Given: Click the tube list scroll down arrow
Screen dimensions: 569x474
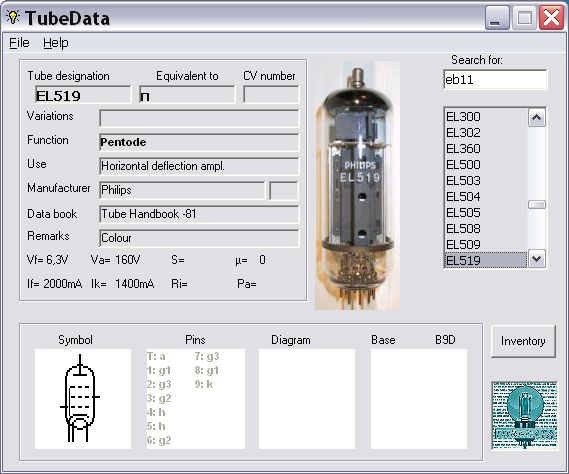Looking at the screenshot, I should click(x=537, y=259).
